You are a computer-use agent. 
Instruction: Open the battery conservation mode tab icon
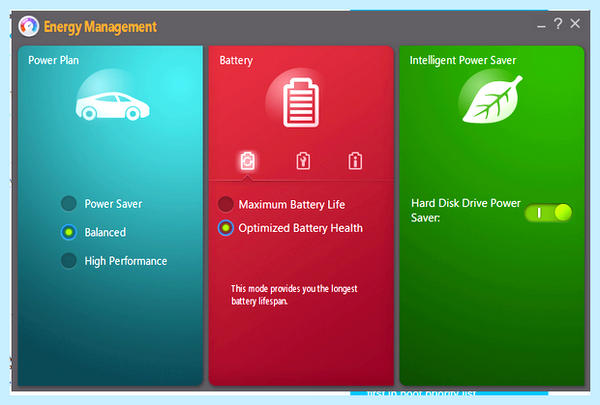tap(248, 161)
